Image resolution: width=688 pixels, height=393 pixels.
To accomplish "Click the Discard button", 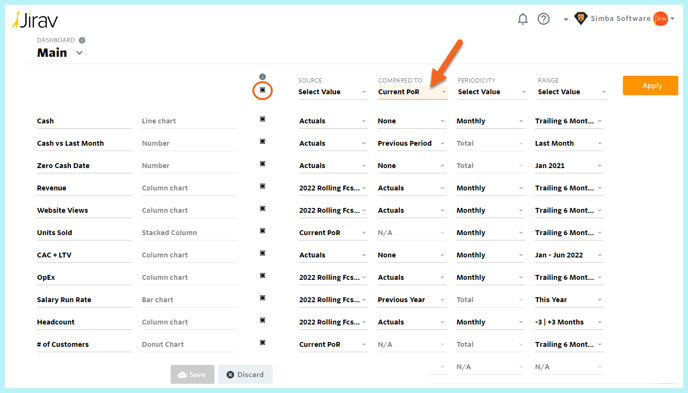I will 245,375.
